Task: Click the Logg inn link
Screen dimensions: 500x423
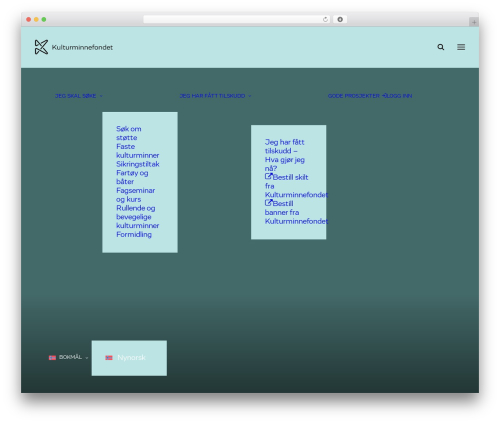Action: 397,96
